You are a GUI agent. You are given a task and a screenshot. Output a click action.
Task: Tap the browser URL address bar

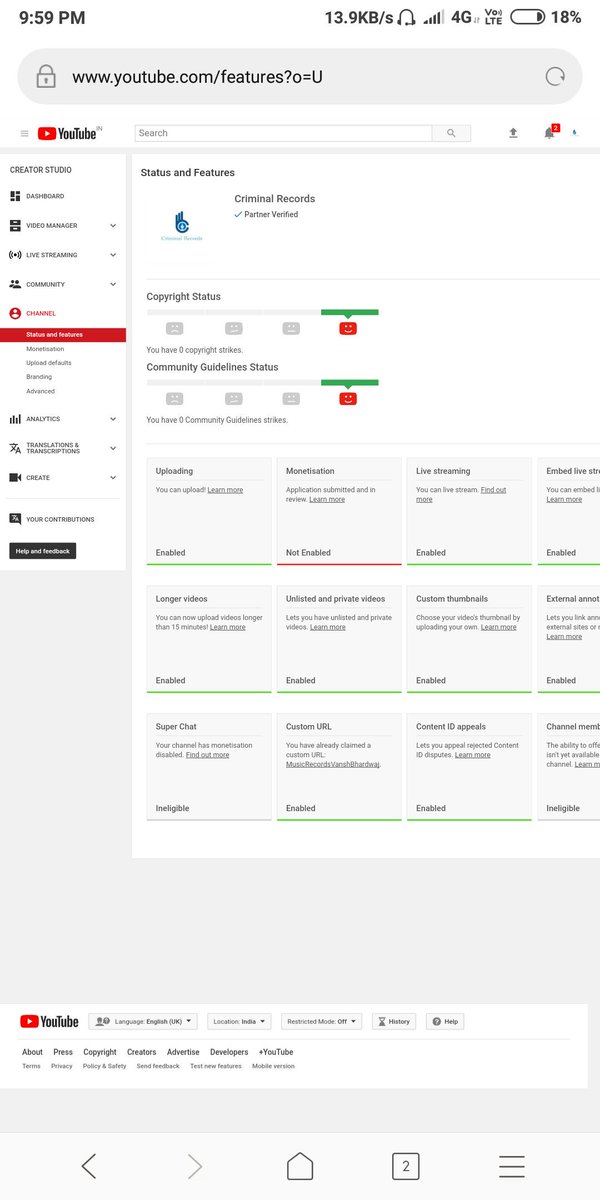point(300,77)
